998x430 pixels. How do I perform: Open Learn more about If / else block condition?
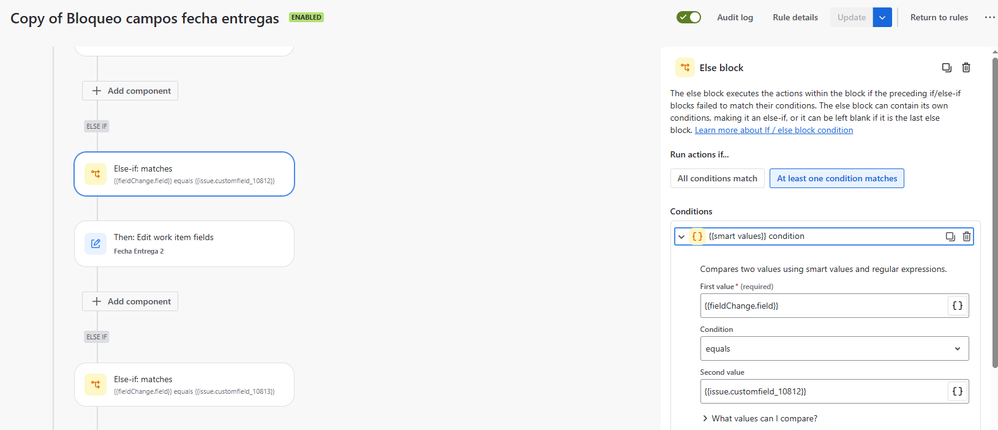[x=774, y=130]
